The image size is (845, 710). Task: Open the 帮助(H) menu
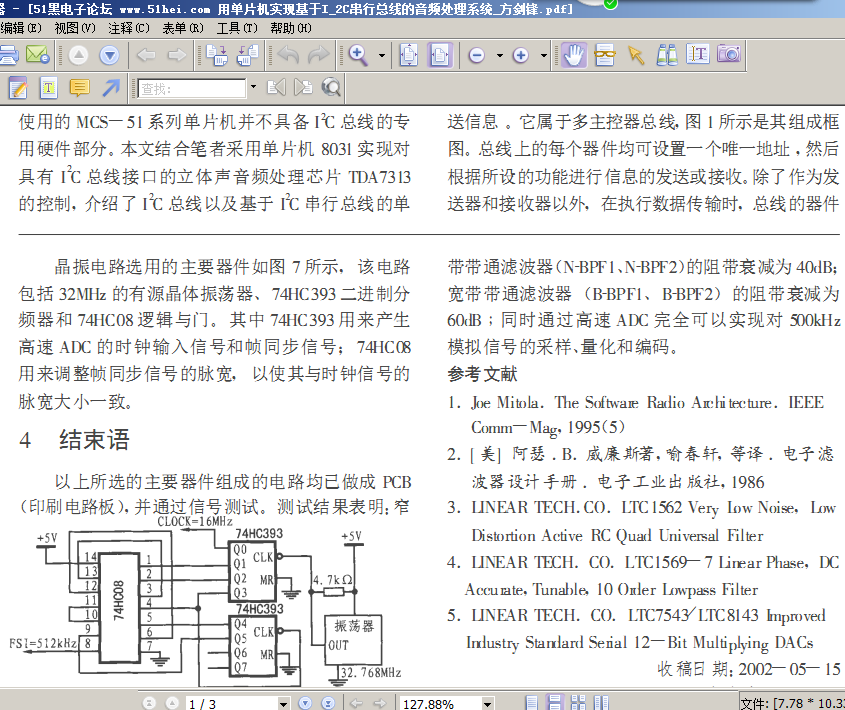pos(291,28)
